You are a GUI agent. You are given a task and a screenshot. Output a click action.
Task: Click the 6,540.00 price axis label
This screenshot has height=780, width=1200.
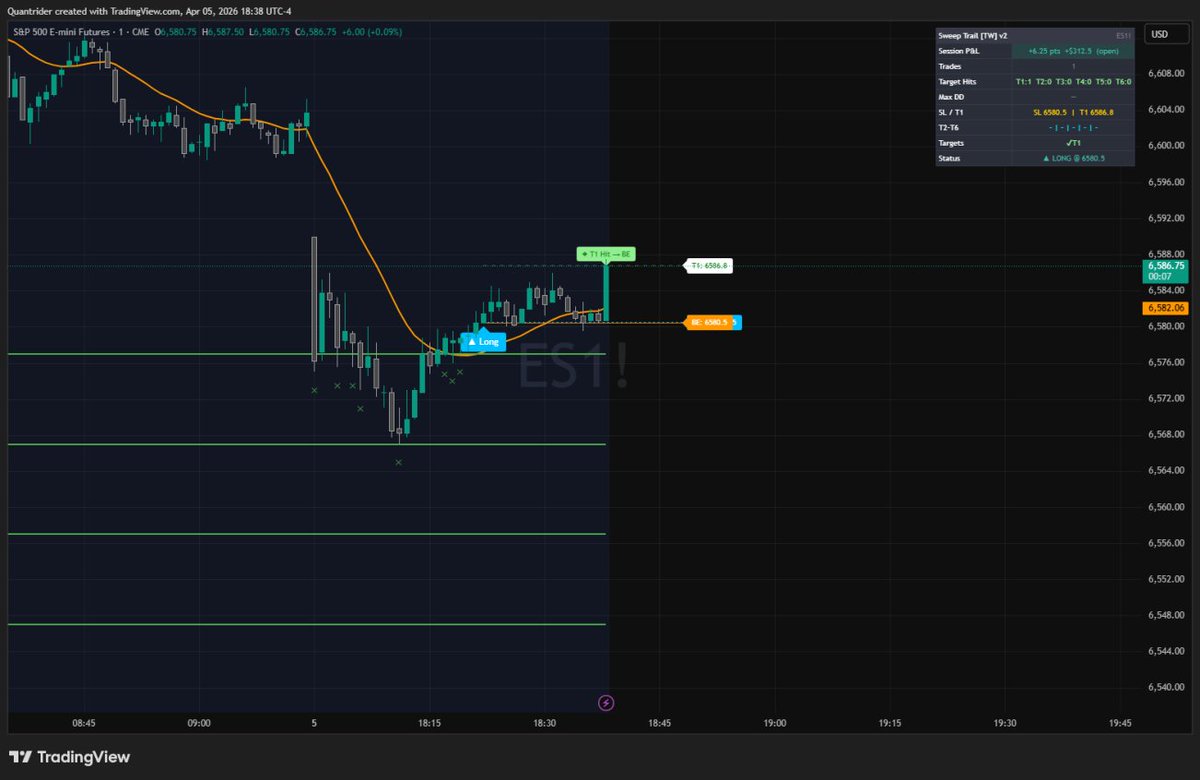point(1166,687)
